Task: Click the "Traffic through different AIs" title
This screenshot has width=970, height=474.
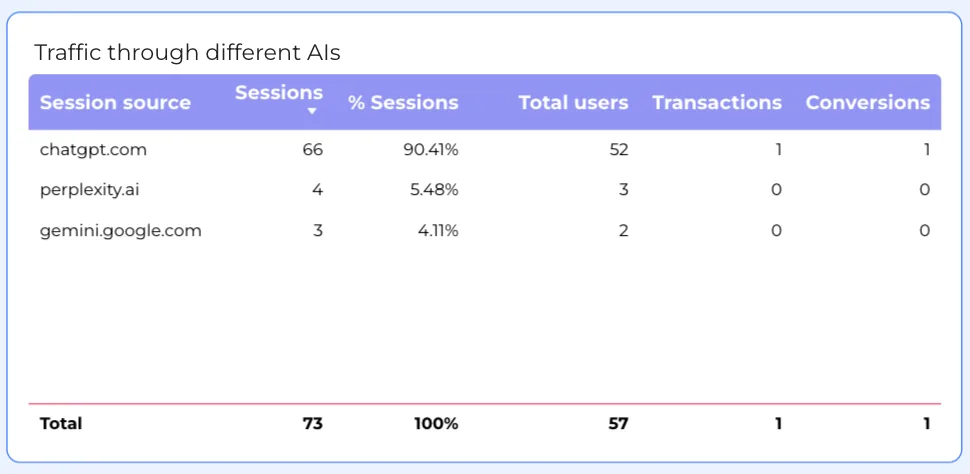Action: click(187, 52)
